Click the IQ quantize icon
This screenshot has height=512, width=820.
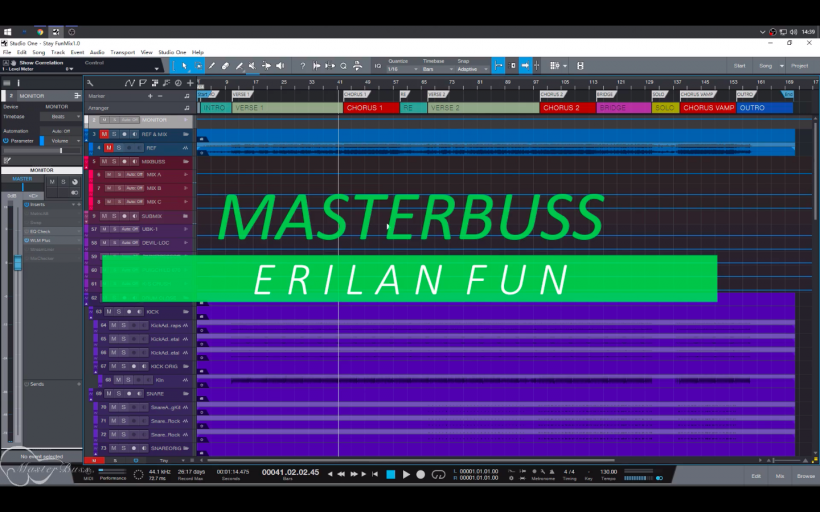(378, 66)
